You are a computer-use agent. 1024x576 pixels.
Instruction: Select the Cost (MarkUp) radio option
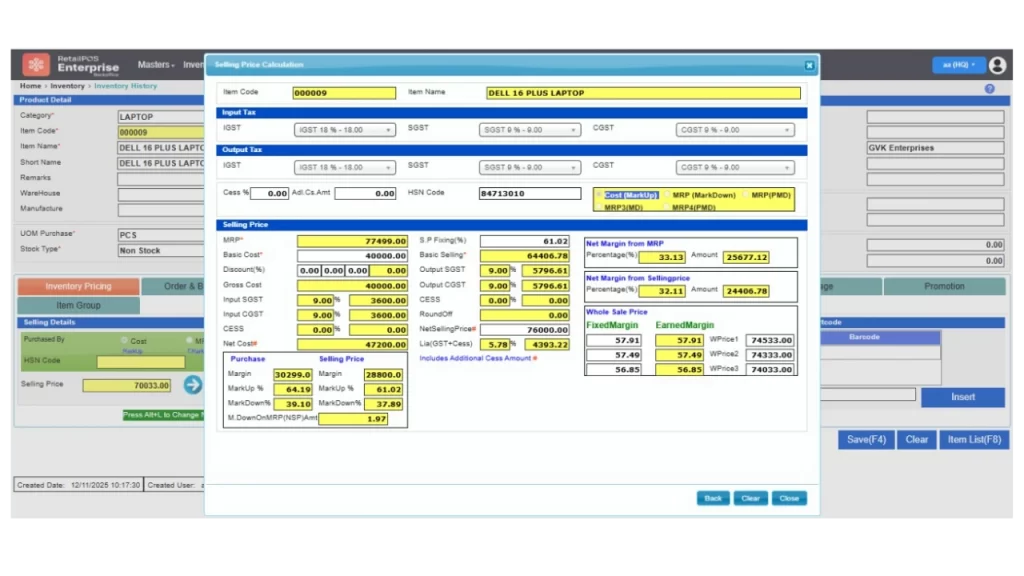pyautogui.click(x=599, y=195)
